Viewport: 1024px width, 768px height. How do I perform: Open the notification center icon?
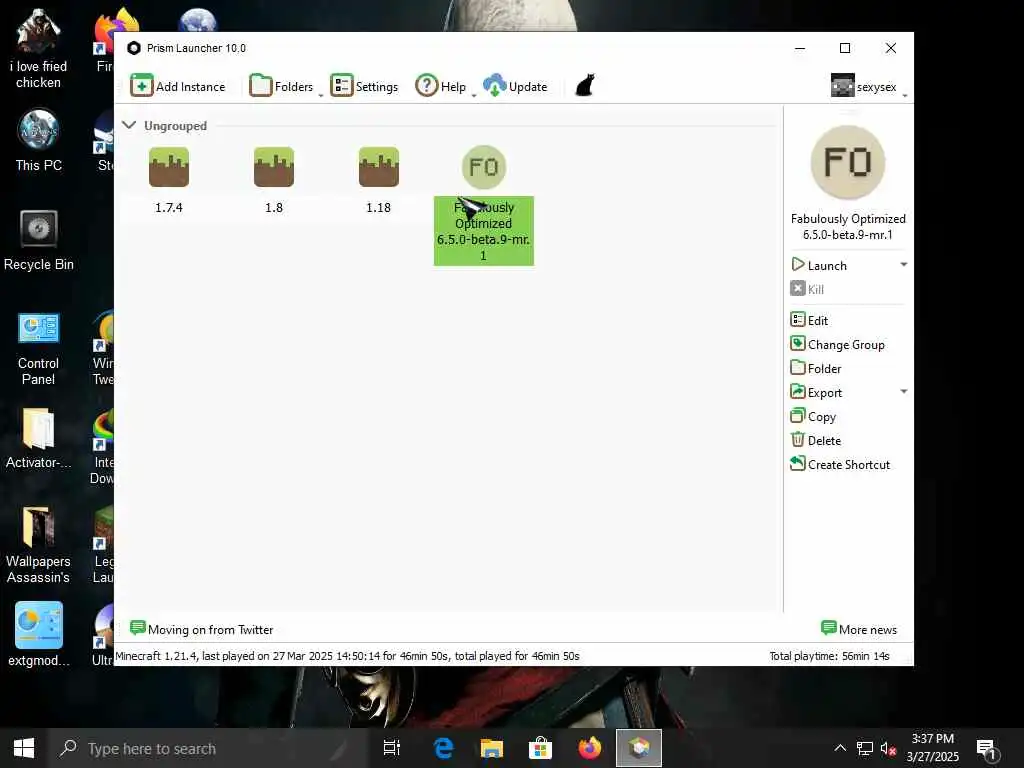click(x=987, y=750)
